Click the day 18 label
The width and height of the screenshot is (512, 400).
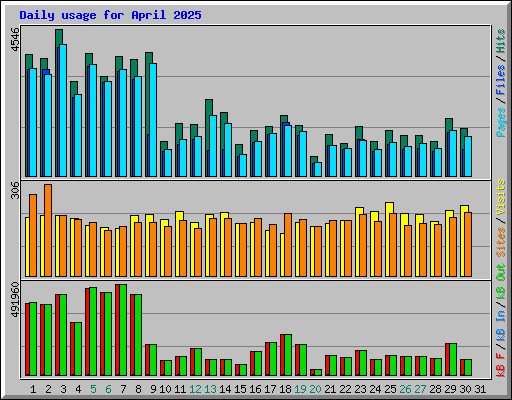[285, 389]
